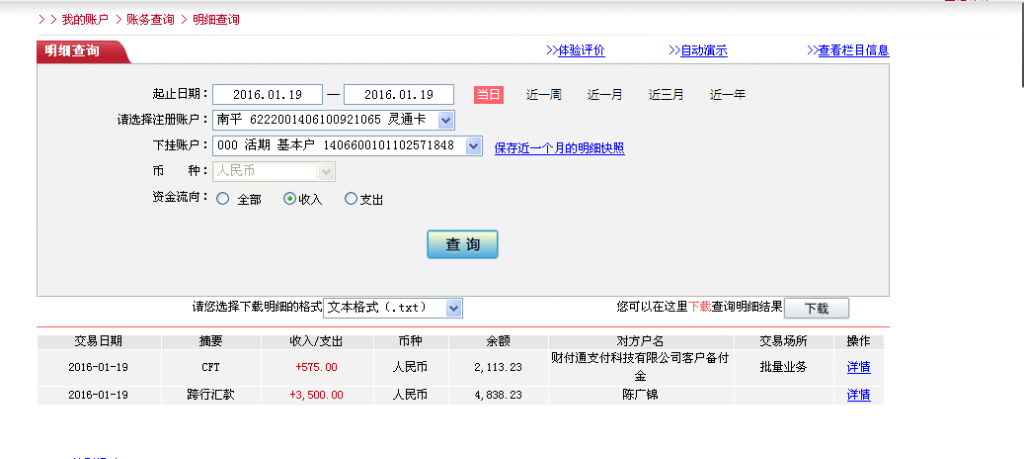Viewport: 1024px width, 459px height.
Task: Select the 近三月 date range
Action: [666, 95]
